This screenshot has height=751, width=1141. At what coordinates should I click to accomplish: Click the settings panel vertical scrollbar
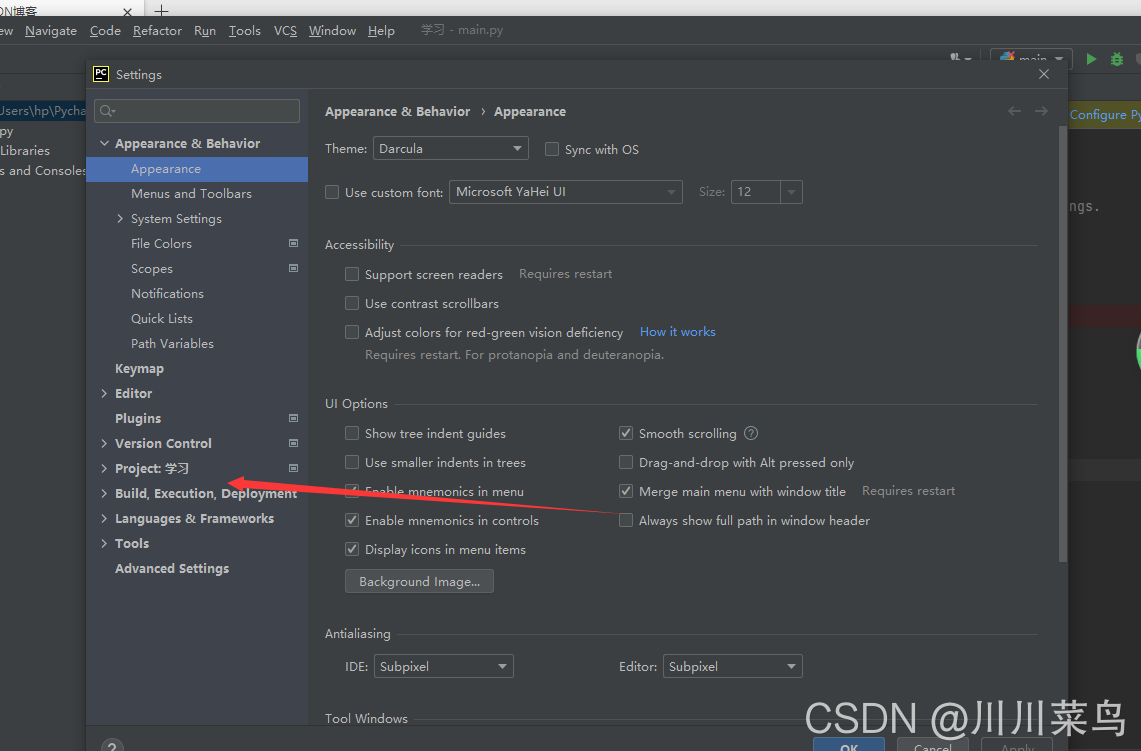1062,343
